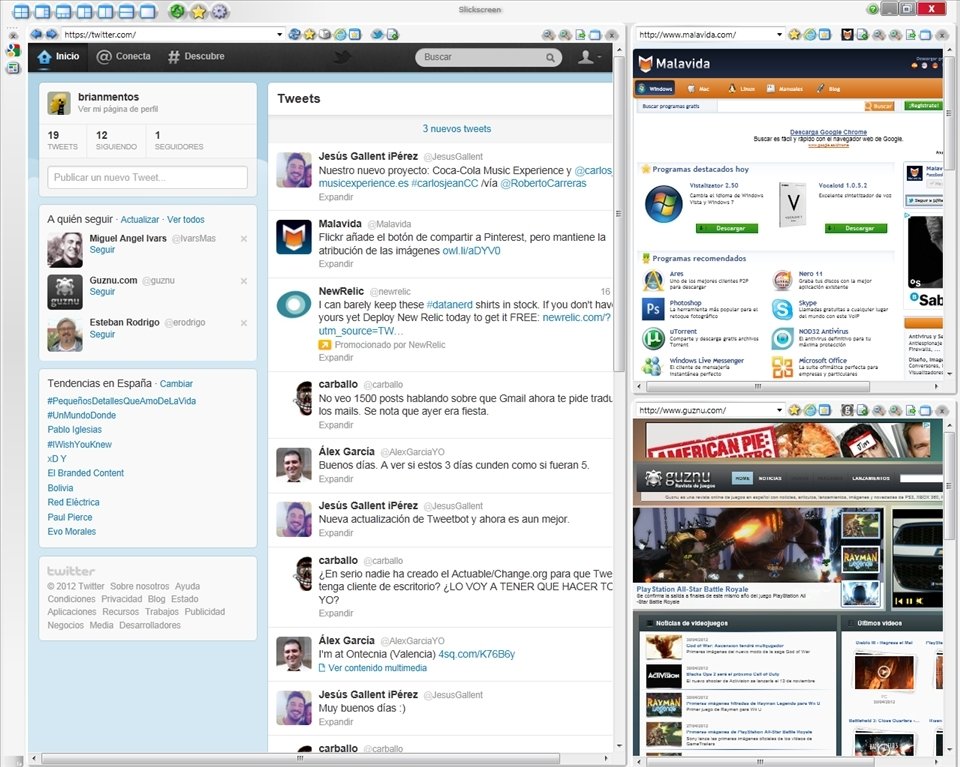Follow Guznu.com with Seguir

pos(102,291)
